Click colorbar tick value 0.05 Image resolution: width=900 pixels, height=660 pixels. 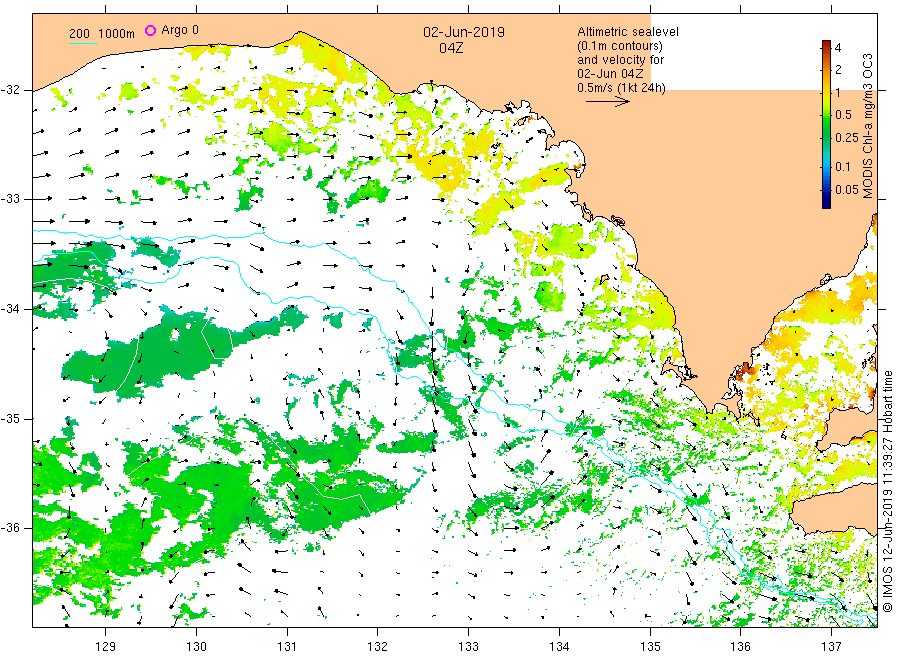(x=847, y=190)
